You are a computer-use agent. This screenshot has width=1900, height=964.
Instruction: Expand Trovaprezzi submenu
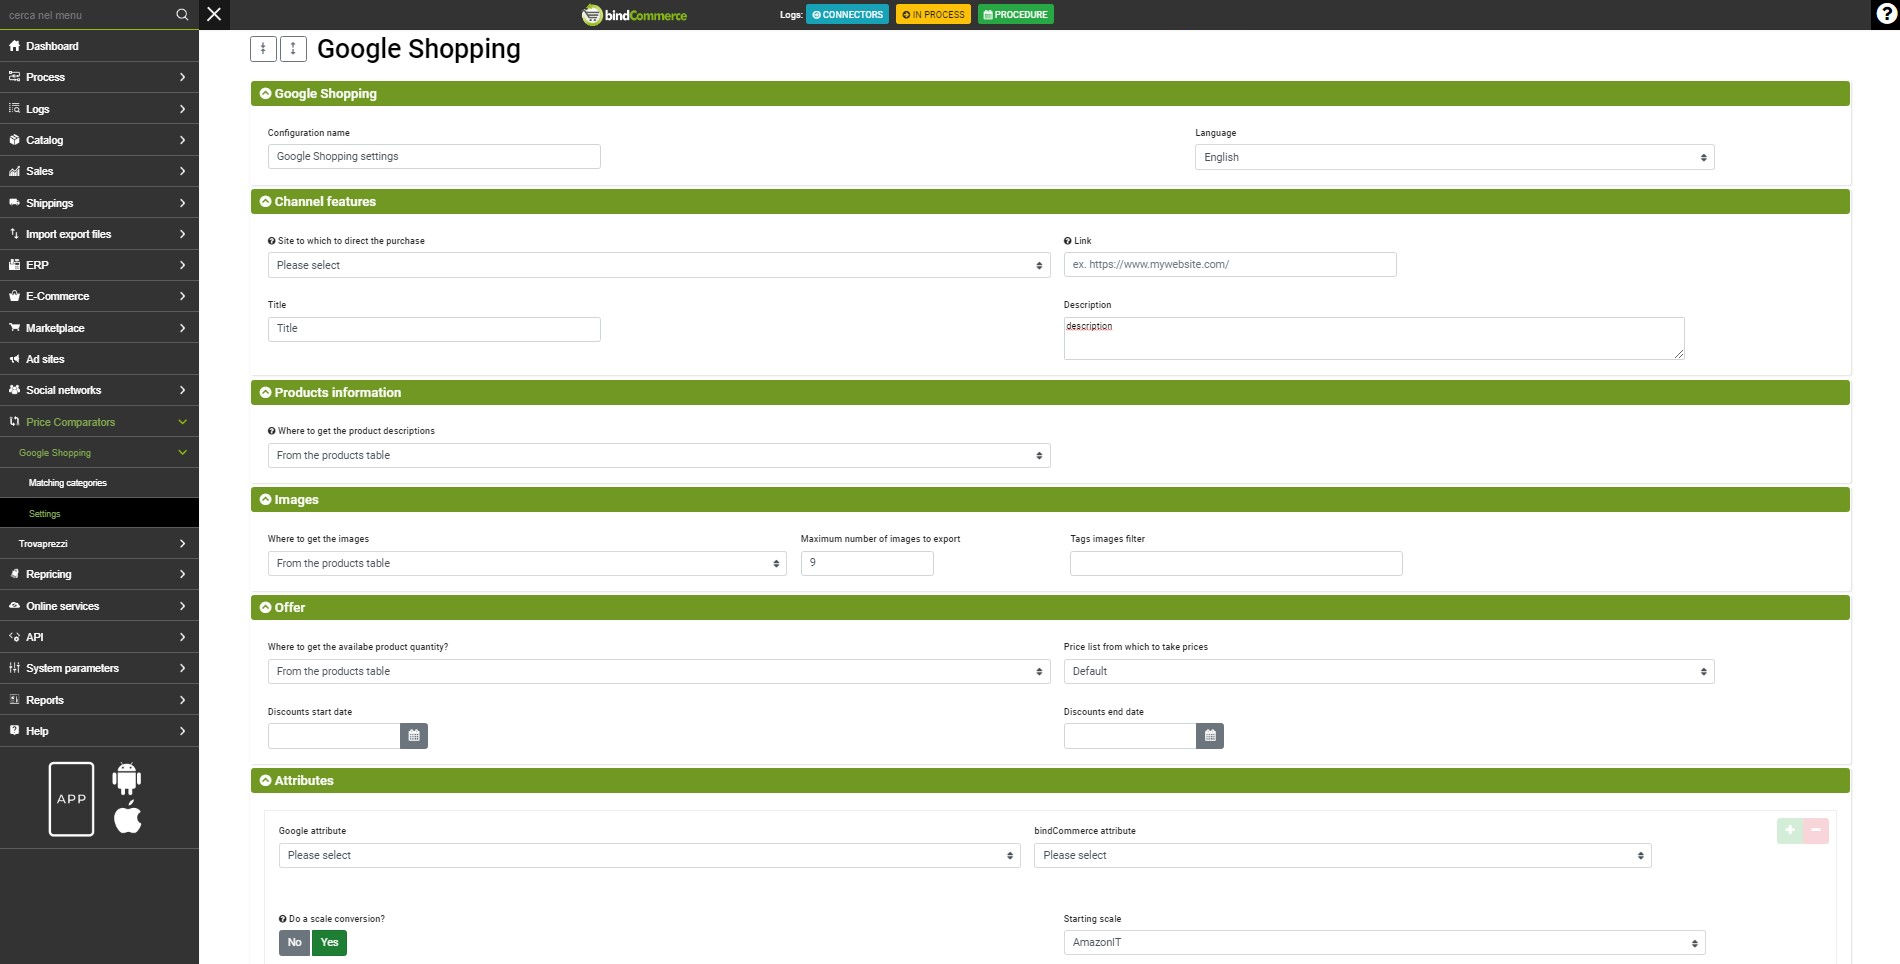(x=99, y=544)
